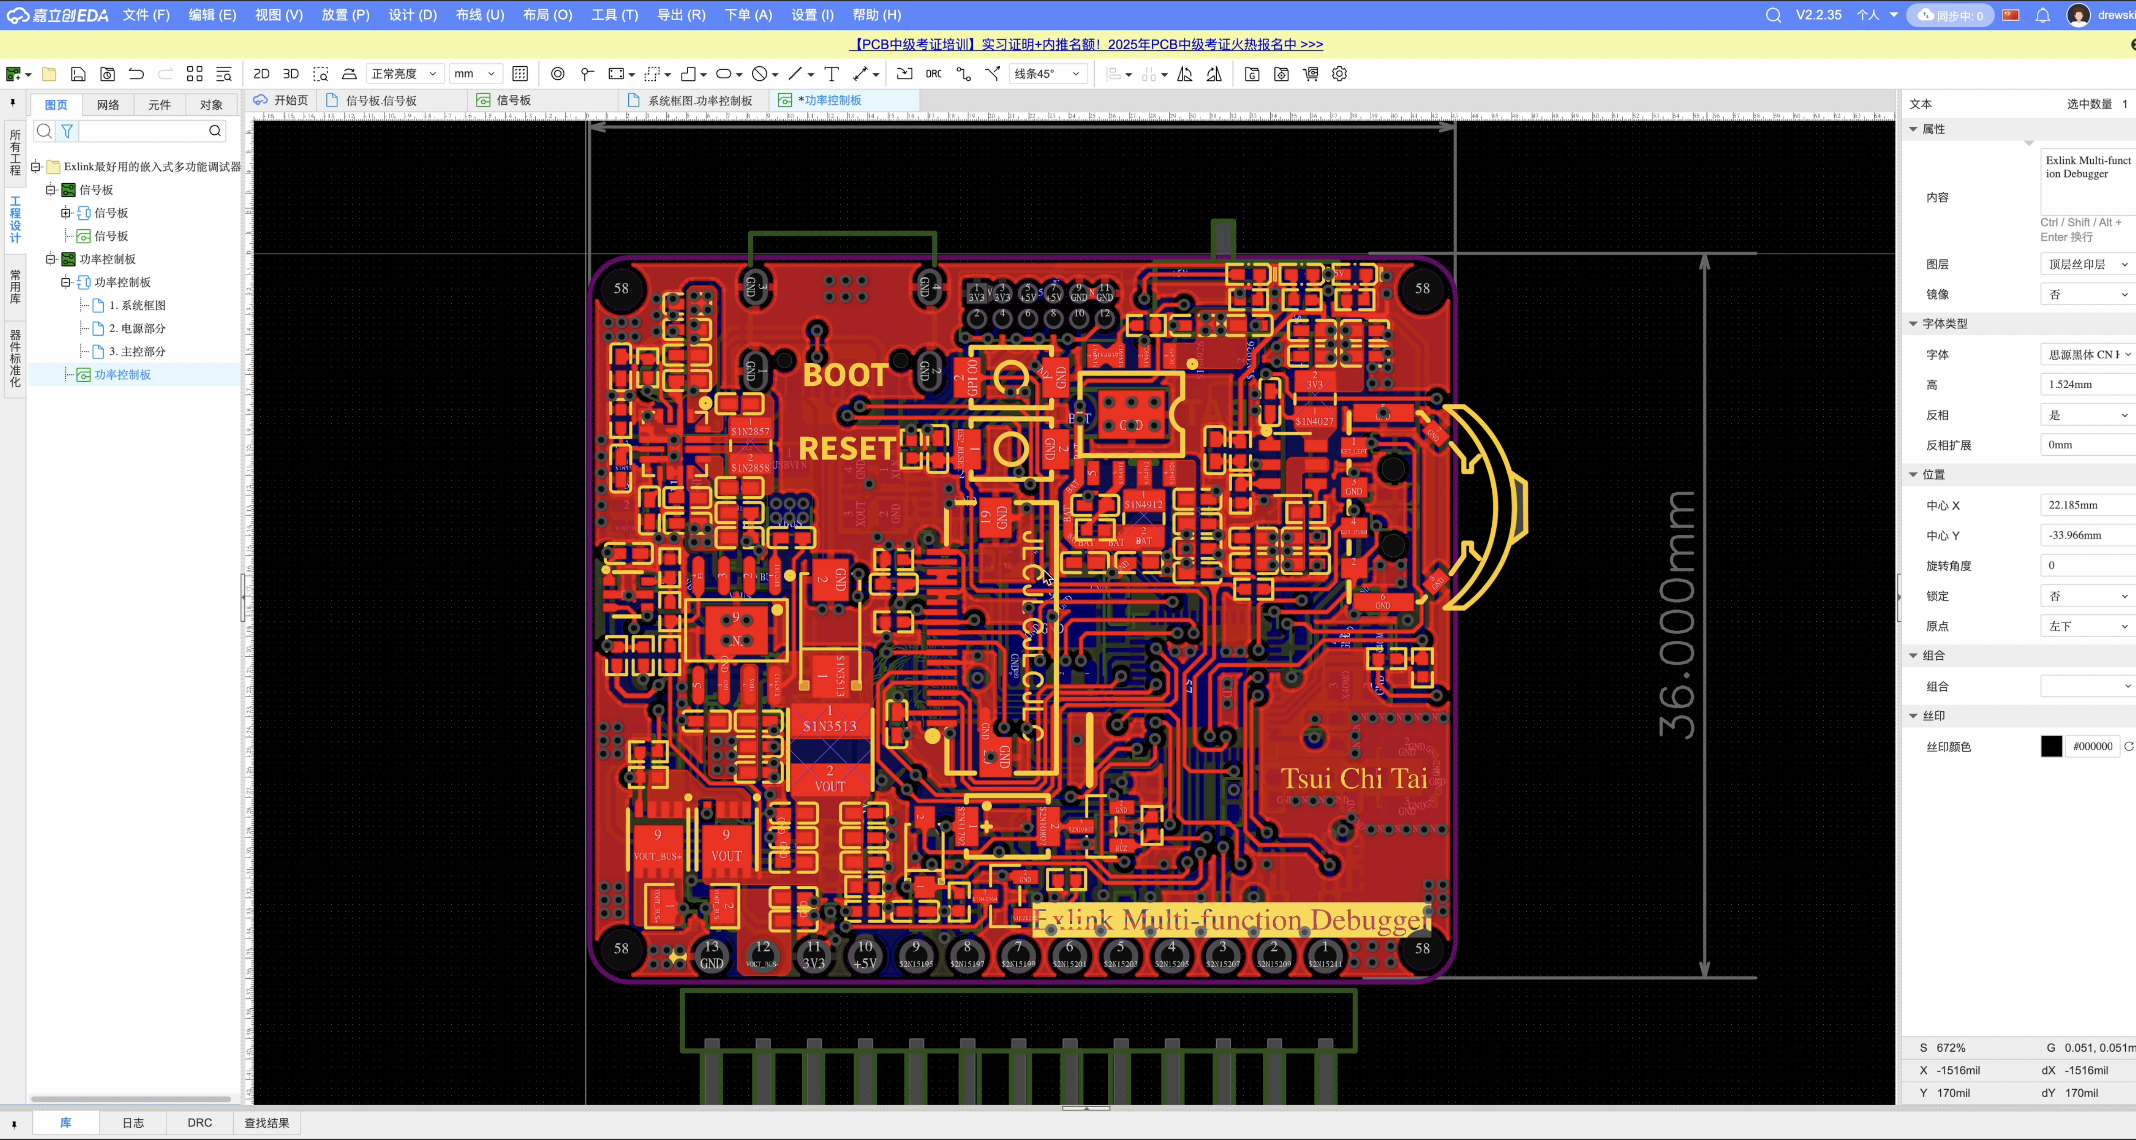This screenshot has height=1140, width=2136.
Task: Switch to 3D view
Action: (291, 74)
